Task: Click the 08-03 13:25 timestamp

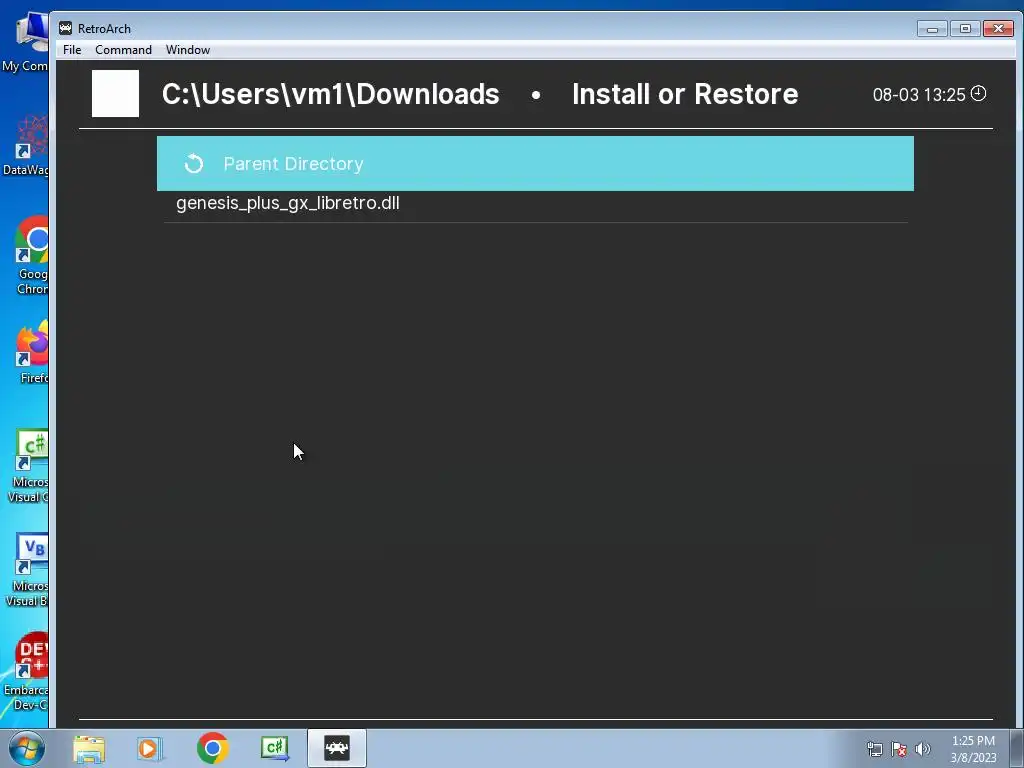Action: [x=919, y=95]
